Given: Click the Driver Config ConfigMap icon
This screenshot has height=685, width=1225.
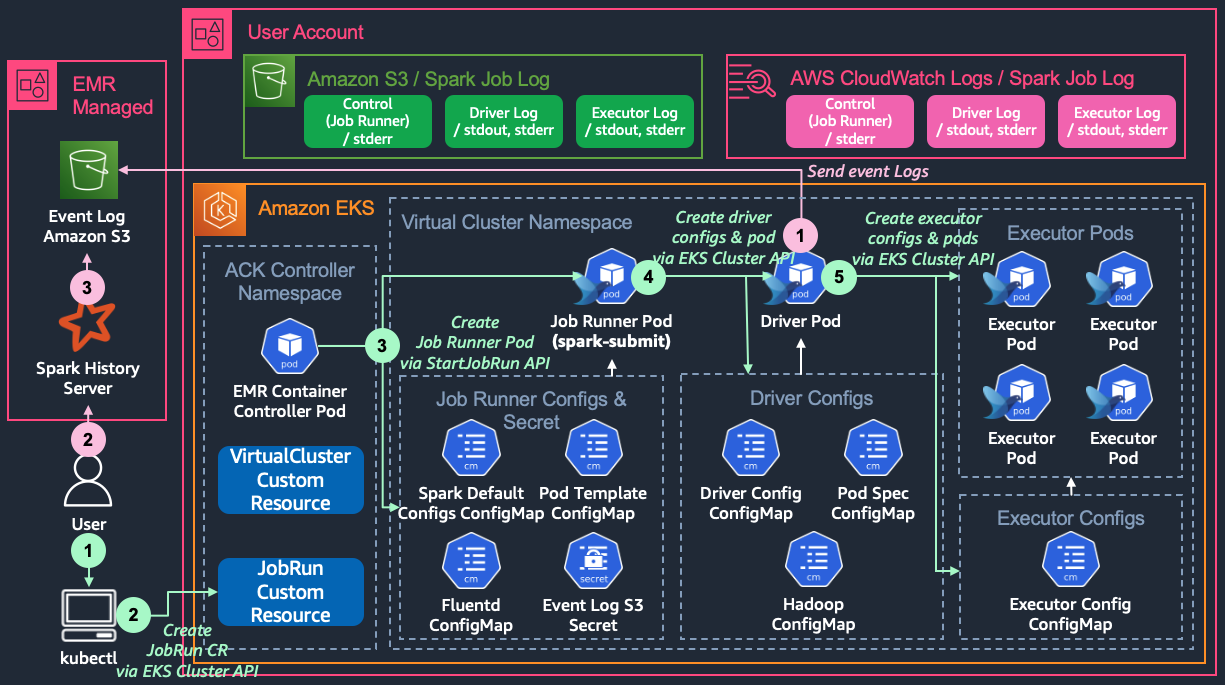Looking at the screenshot, I should click(751, 450).
